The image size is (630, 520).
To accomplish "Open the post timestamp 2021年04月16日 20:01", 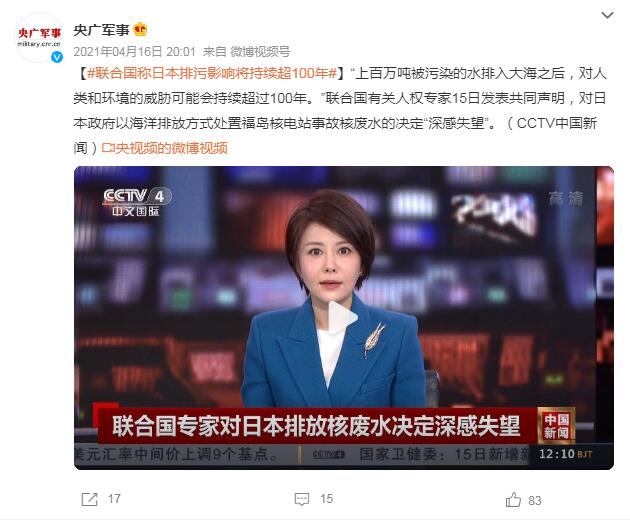I will [134, 51].
